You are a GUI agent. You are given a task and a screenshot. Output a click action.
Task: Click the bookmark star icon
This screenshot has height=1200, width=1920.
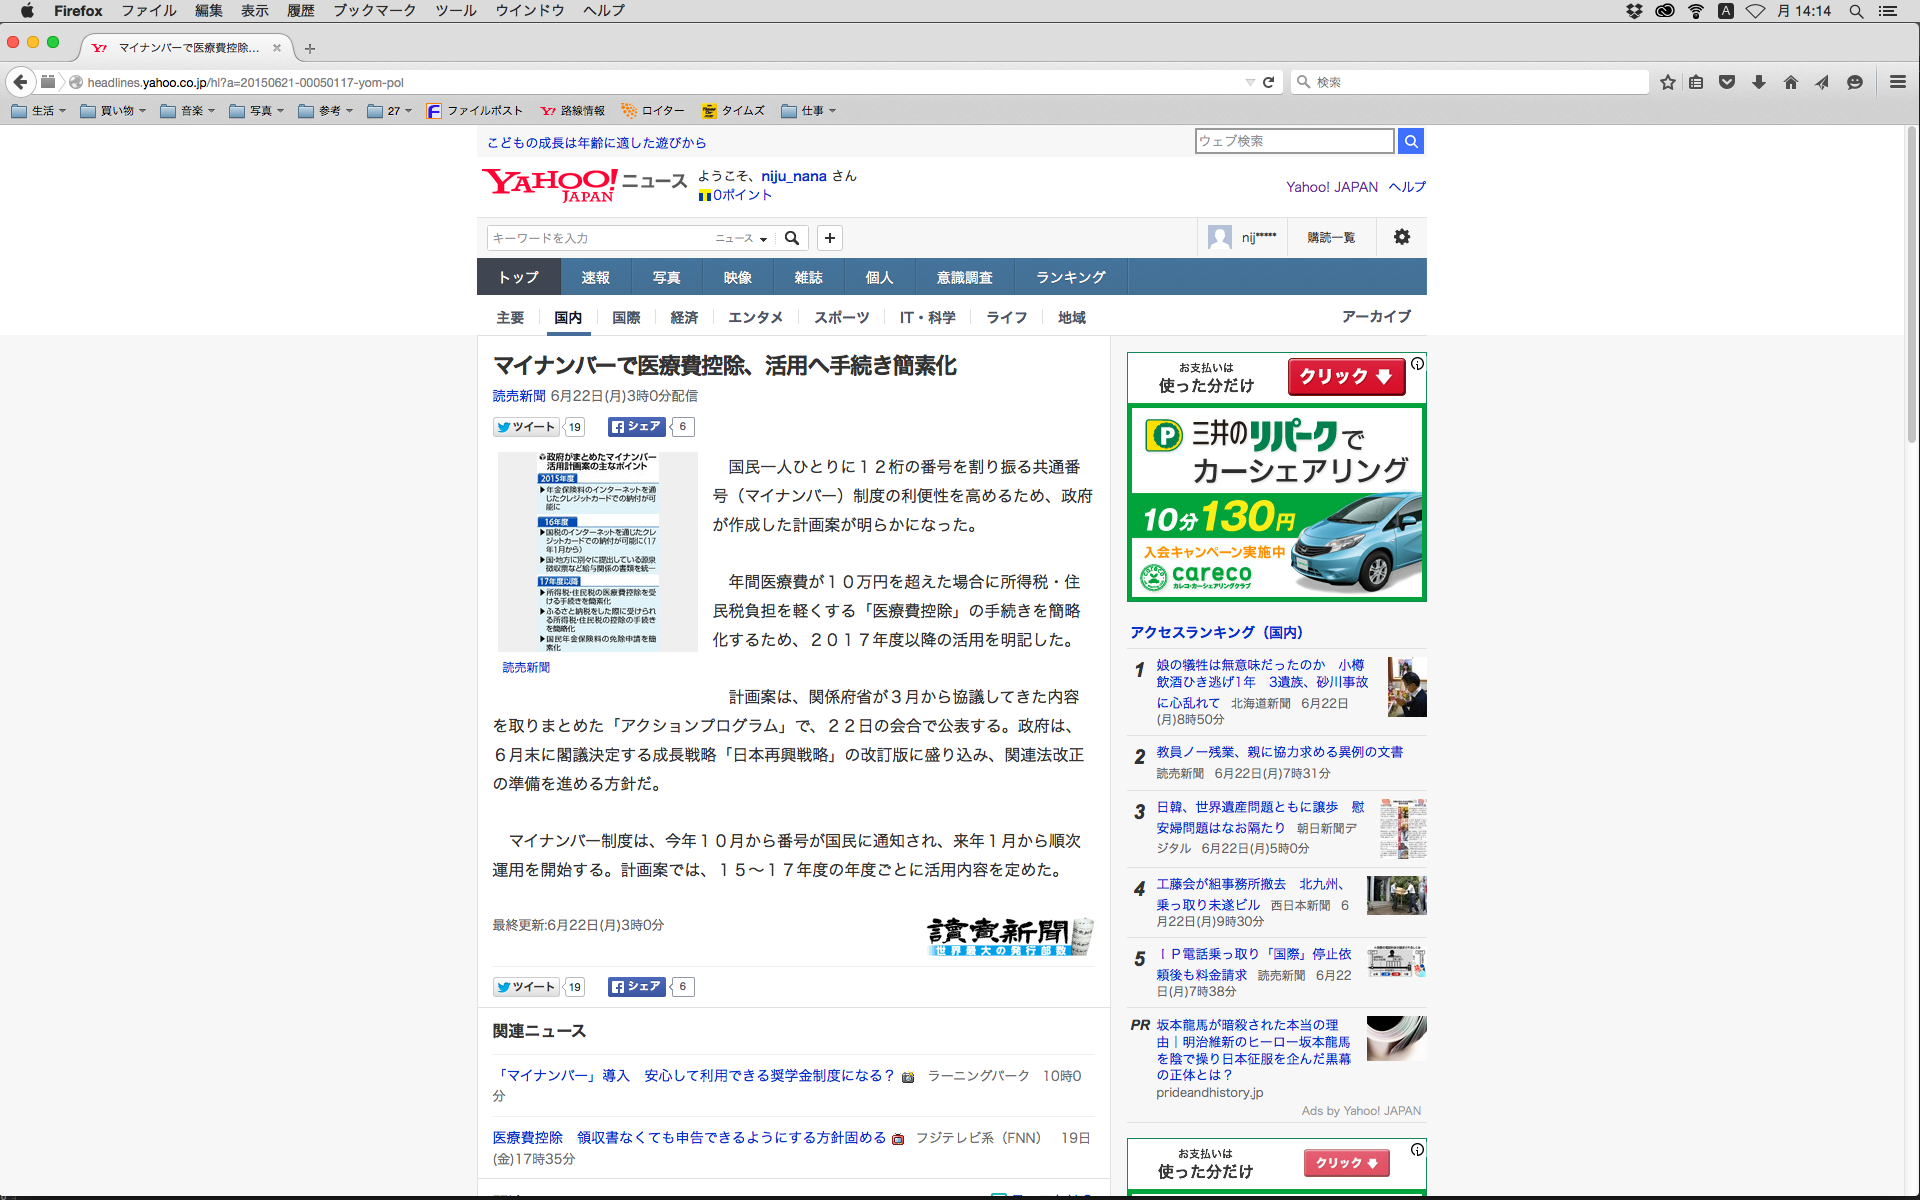pos(1667,82)
